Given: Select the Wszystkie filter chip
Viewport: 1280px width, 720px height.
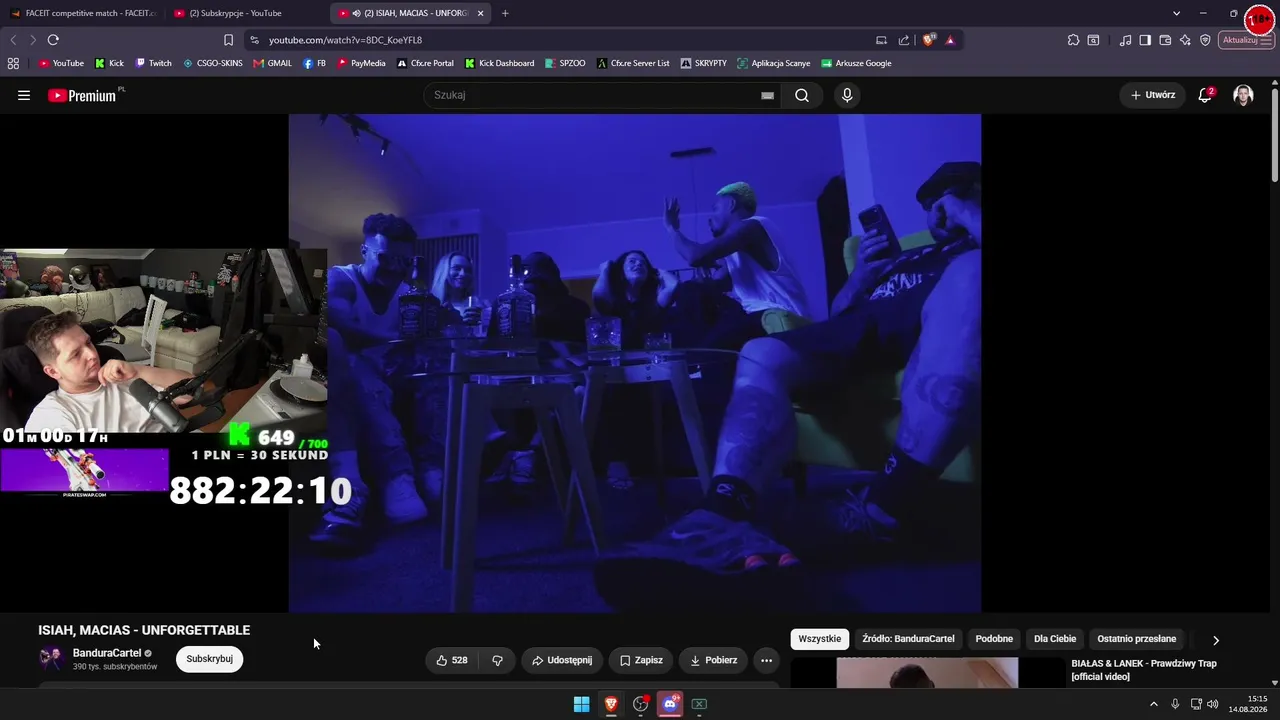Looking at the screenshot, I should pyautogui.click(x=820, y=639).
